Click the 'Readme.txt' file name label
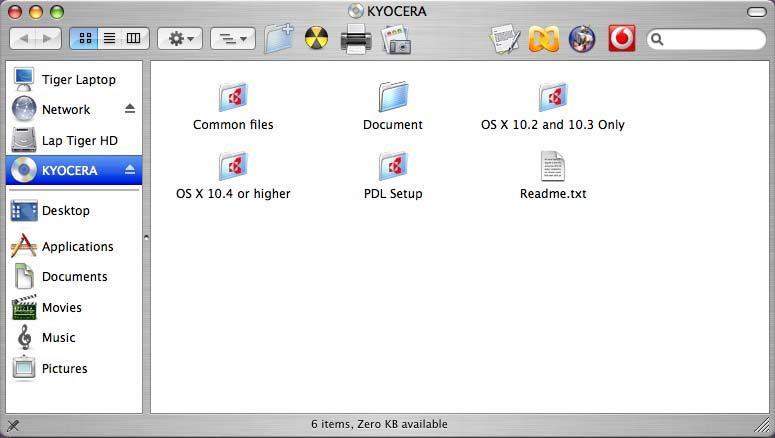Screen dimensions: 775x438 (x=553, y=194)
